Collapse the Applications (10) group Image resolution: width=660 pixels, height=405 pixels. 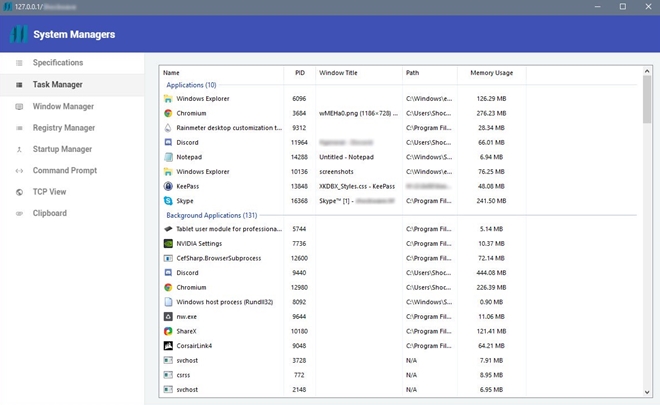click(191, 85)
